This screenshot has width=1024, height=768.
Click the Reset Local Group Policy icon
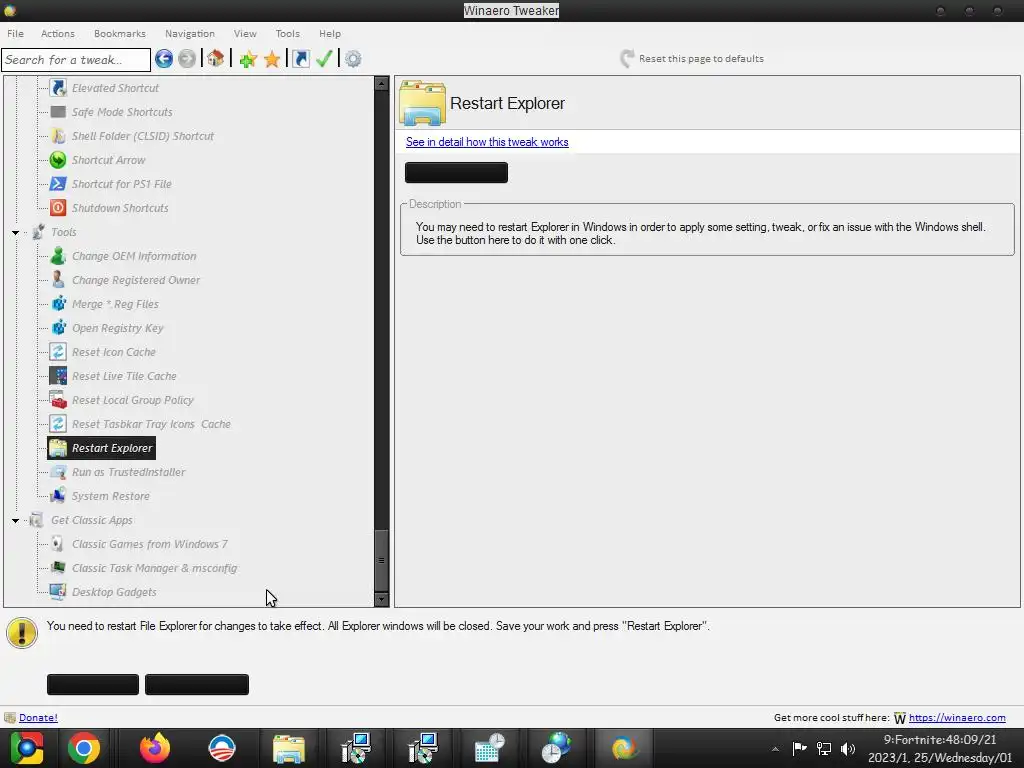tap(58, 400)
